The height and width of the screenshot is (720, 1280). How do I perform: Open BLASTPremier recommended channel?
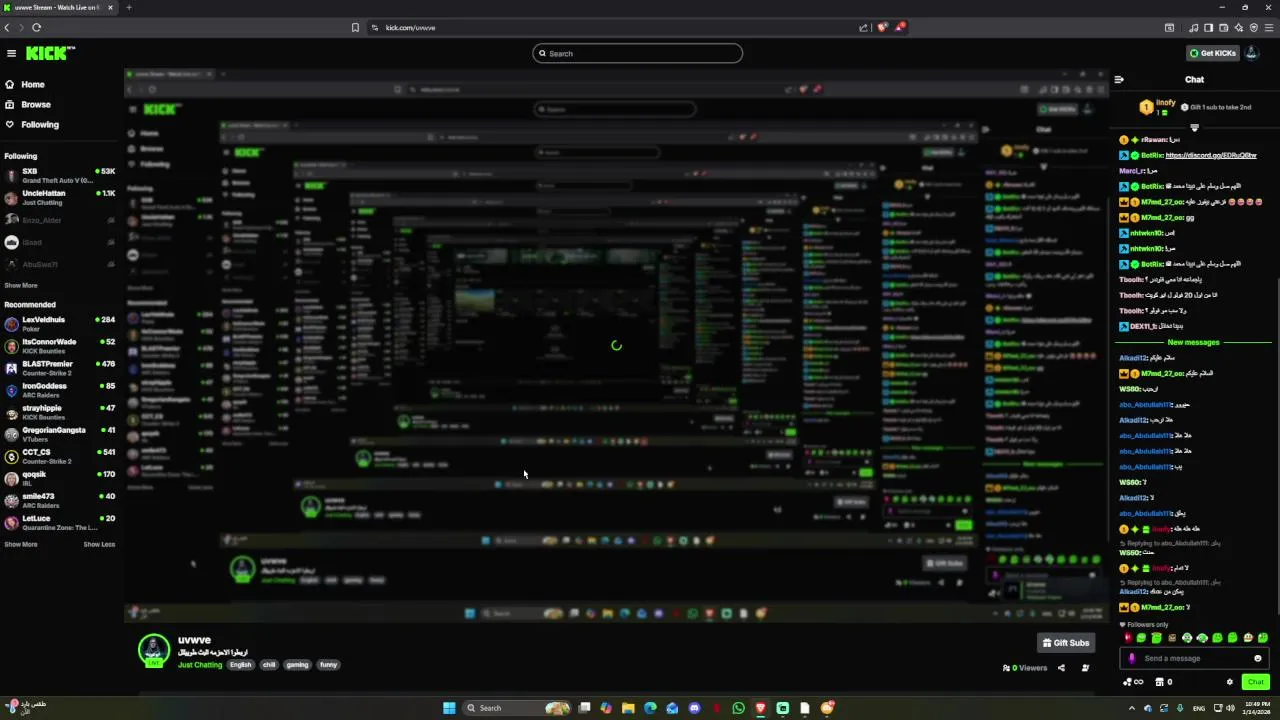tap(60, 368)
